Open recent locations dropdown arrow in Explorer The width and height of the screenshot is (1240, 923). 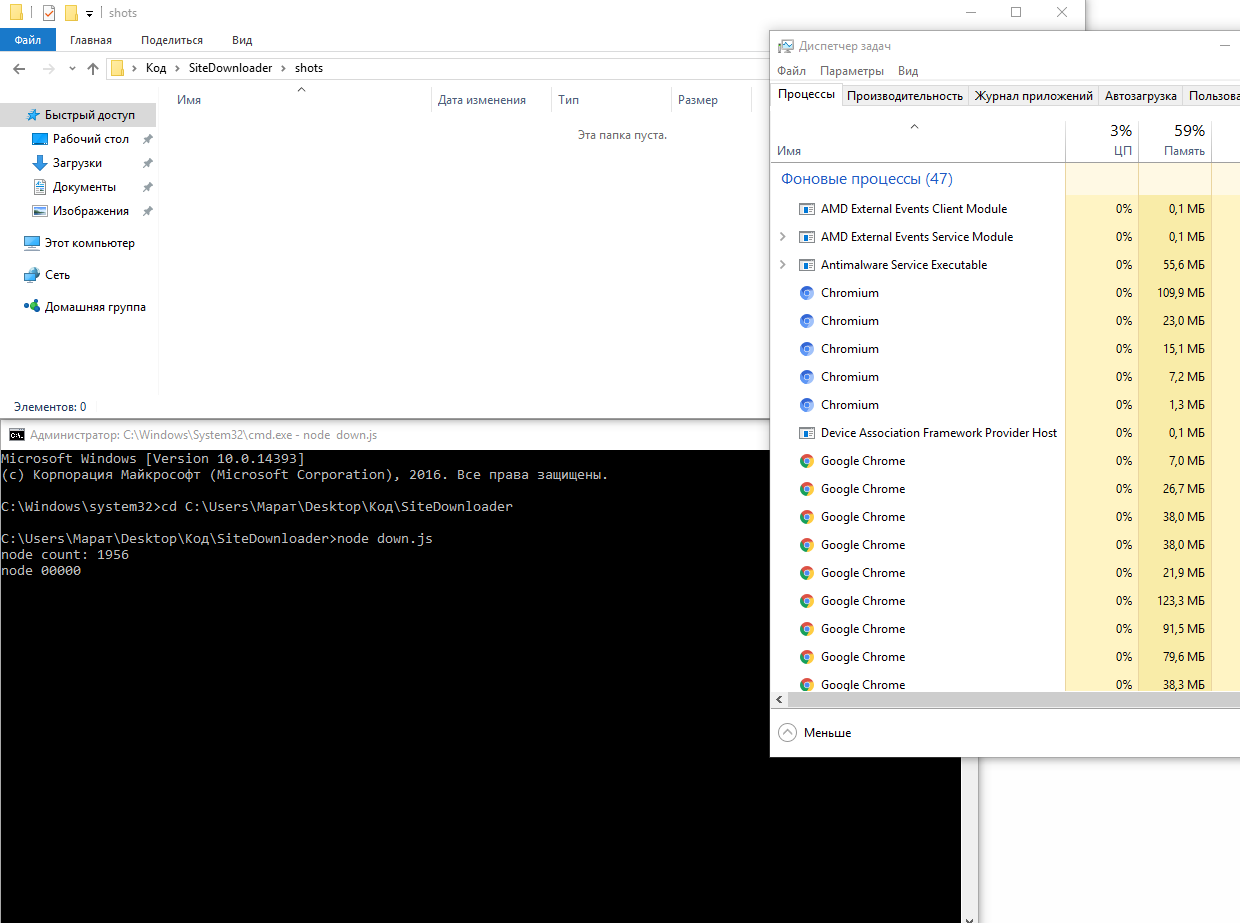click(72, 69)
